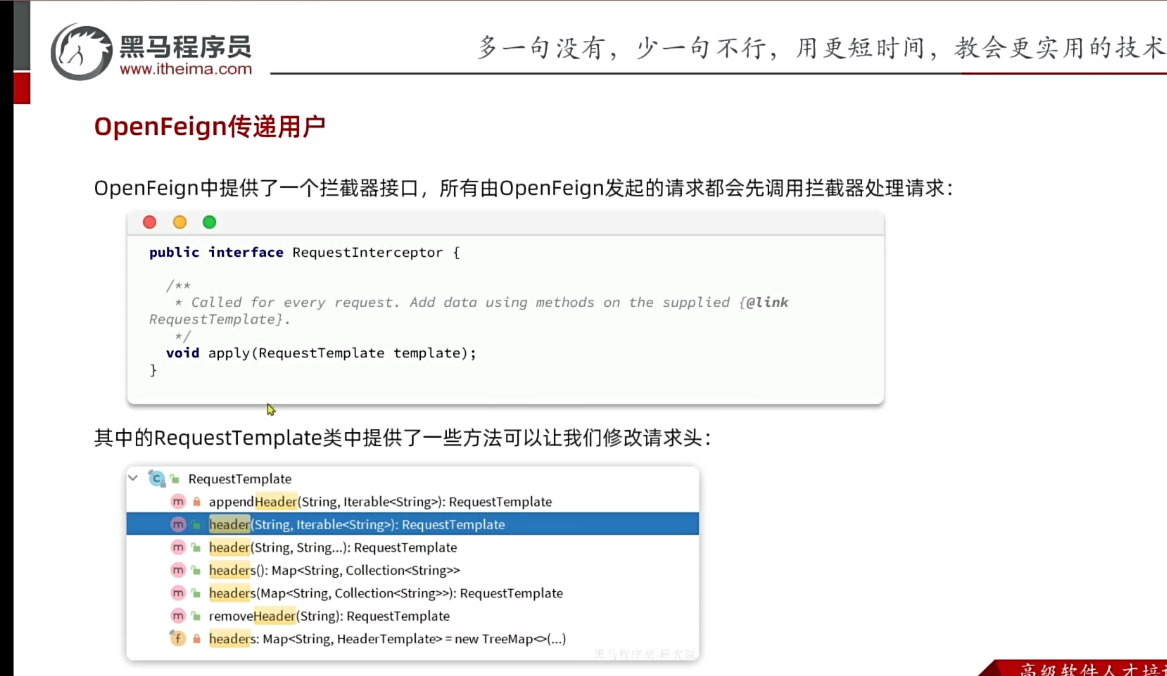The width and height of the screenshot is (1167, 676).
Task: Click the method icon beside appendHeader
Action: (178, 502)
